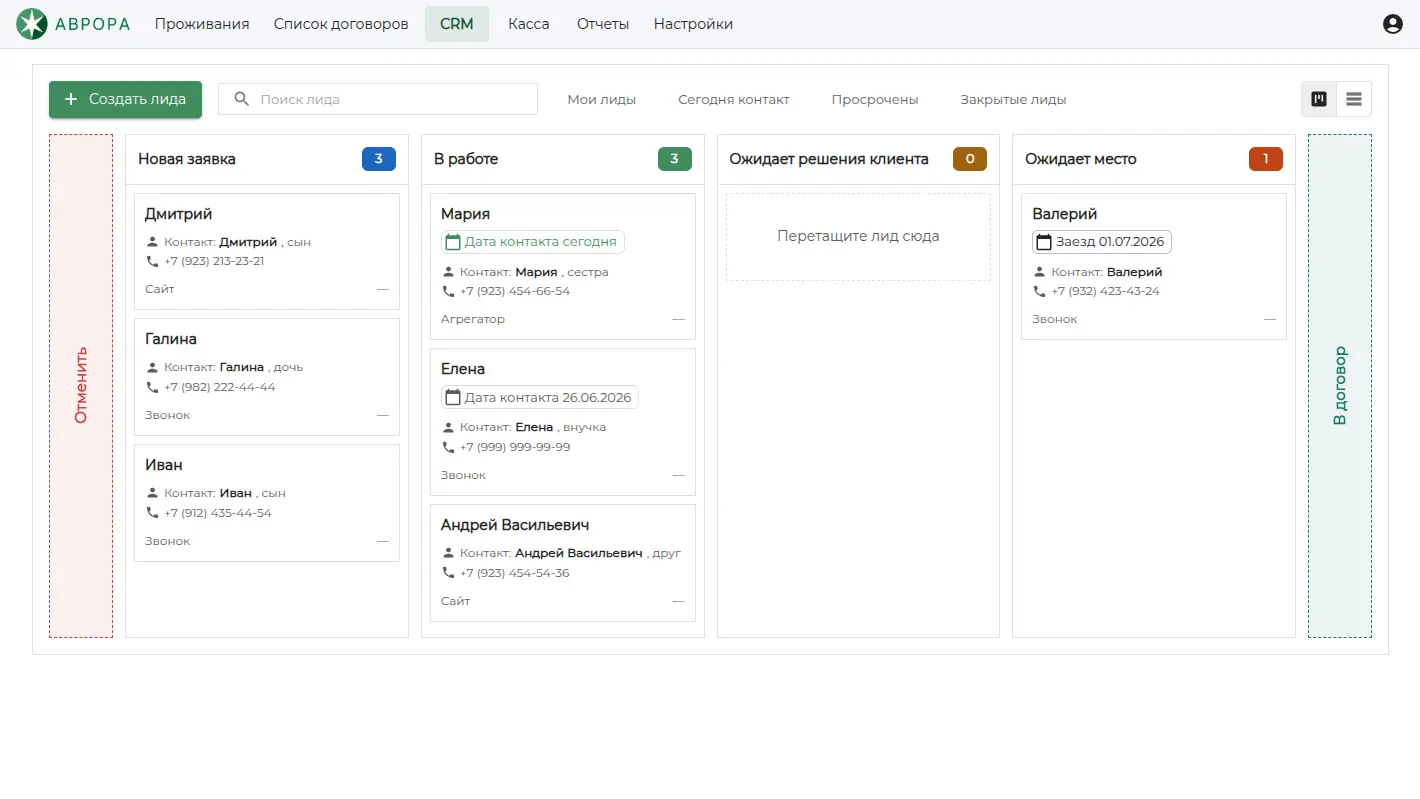Click phone icon on Елена card
The image size is (1420, 799).
coord(449,447)
